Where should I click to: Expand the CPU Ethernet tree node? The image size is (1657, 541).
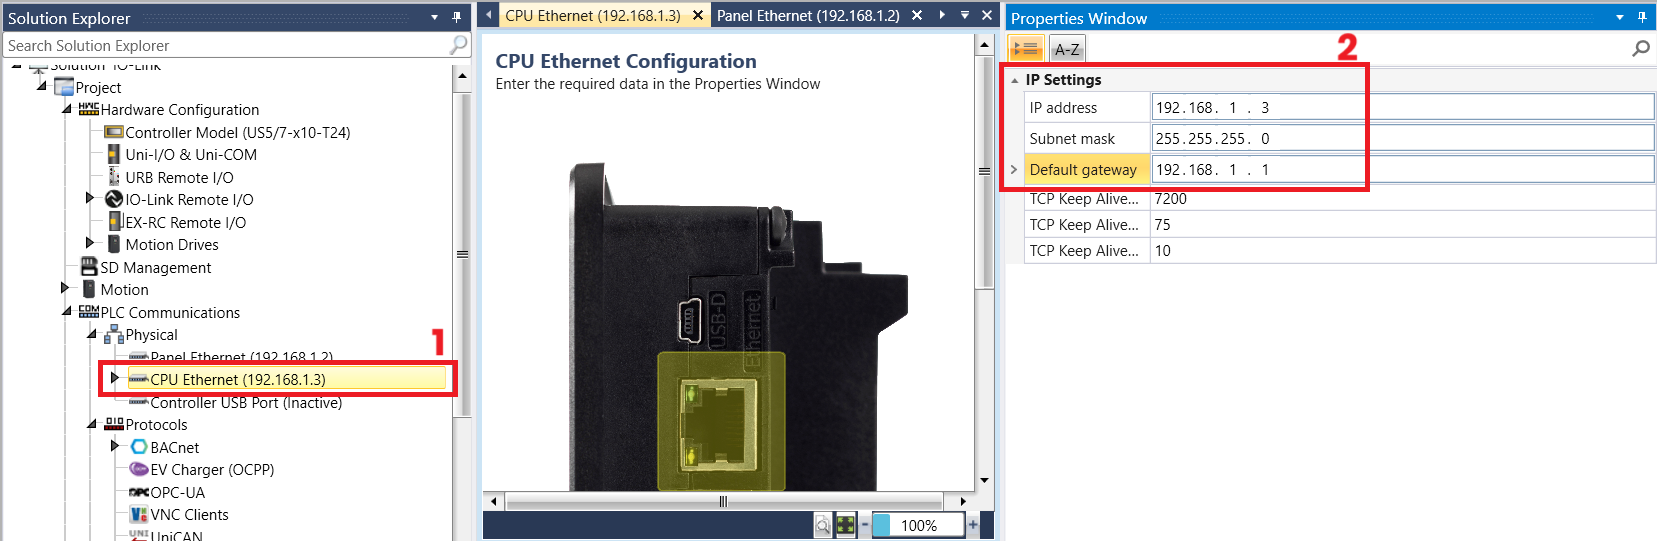click(x=115, y=379)
